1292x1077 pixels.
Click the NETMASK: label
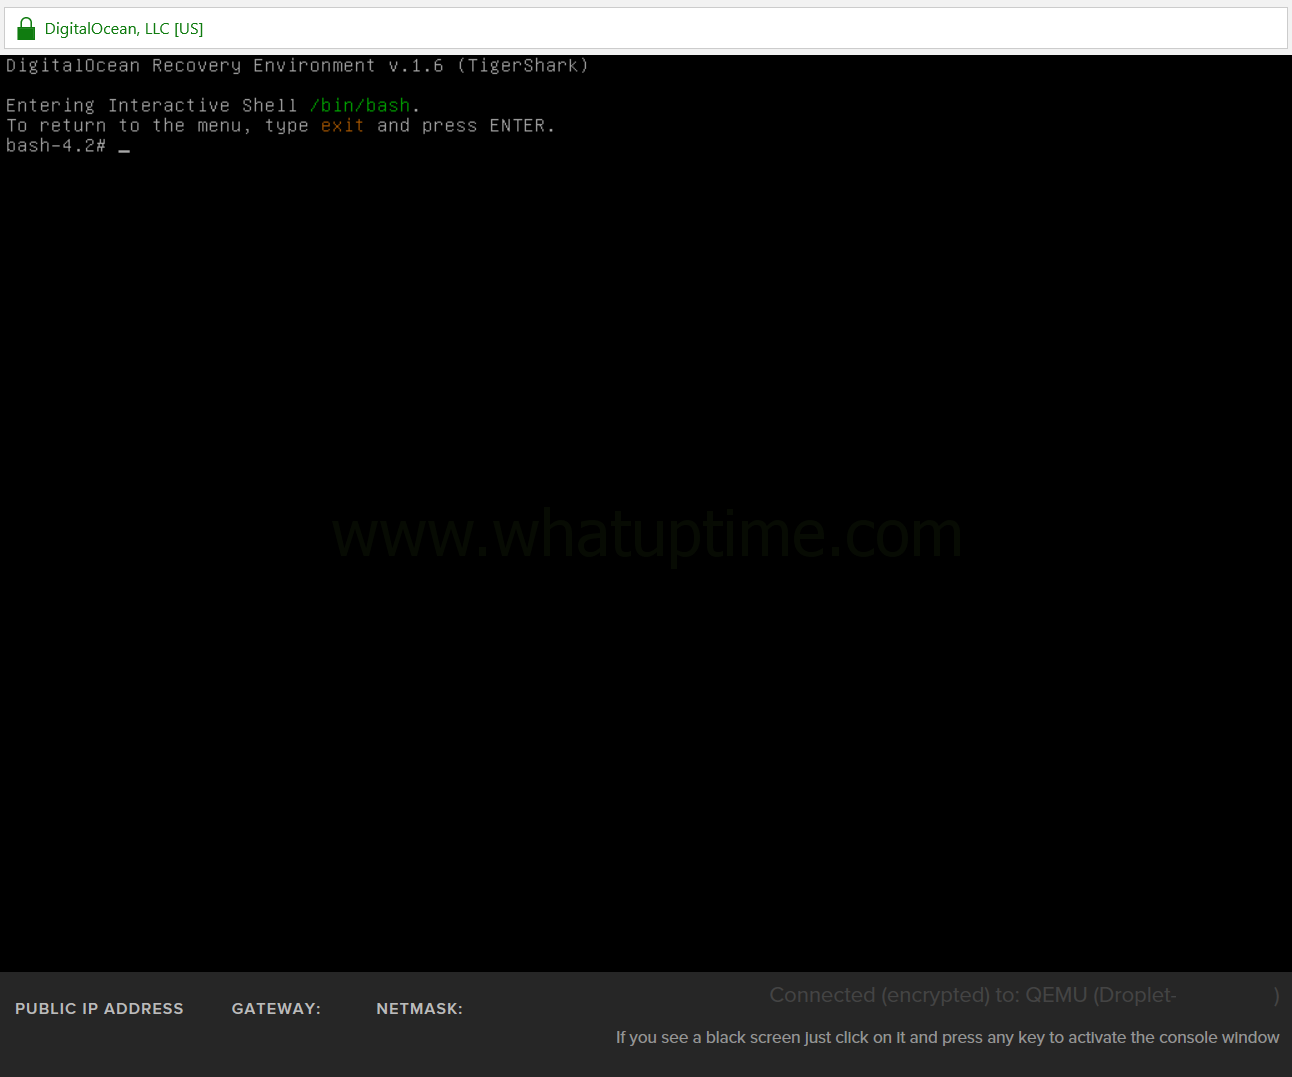pyautogui.click(x=419, y=1009)
